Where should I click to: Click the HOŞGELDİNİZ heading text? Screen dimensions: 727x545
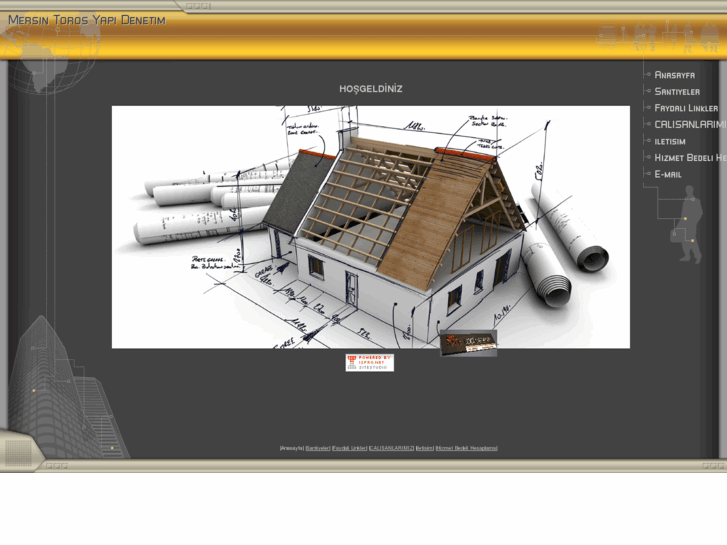370,89
